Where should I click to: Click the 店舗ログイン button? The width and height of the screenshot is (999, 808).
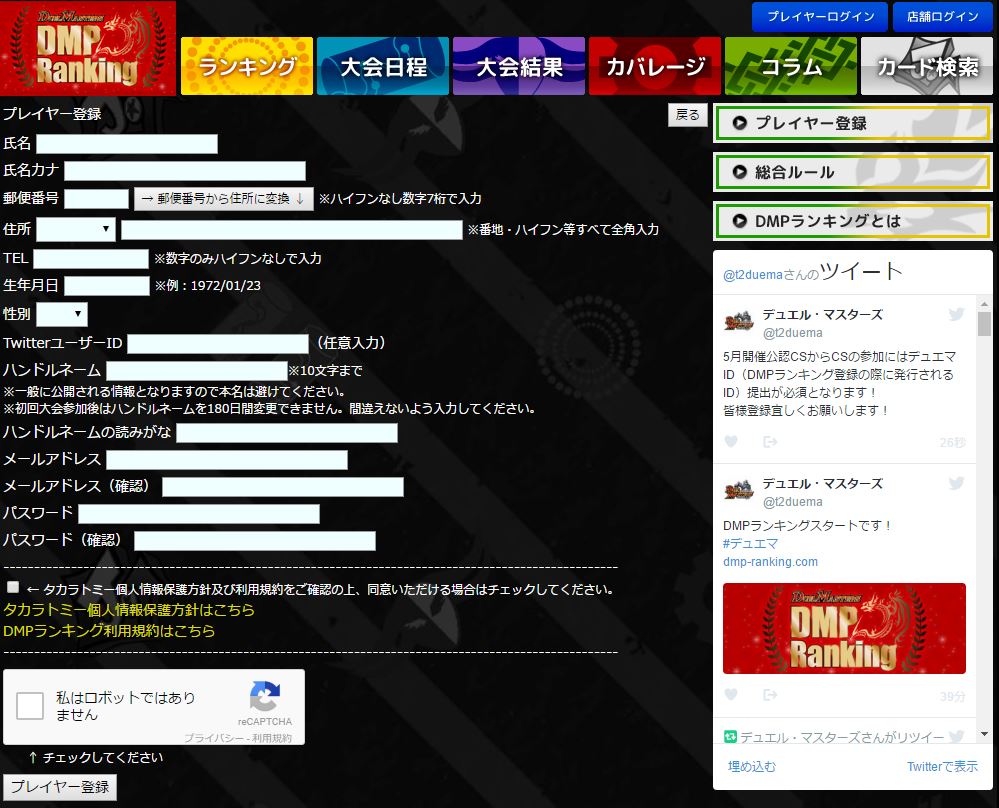(942, 17)
